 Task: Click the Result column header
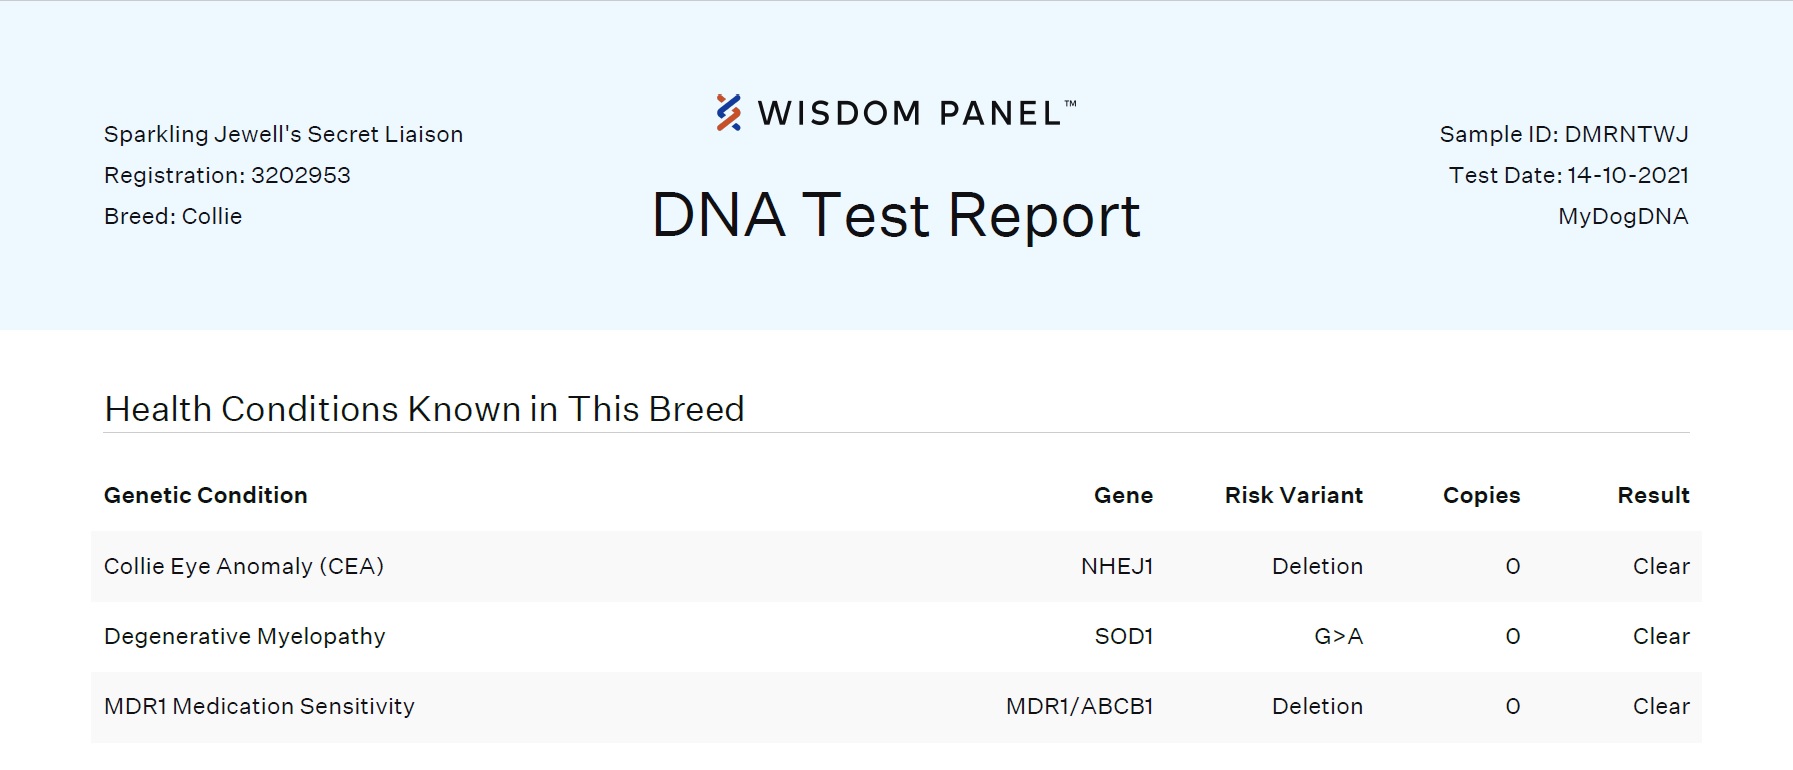coord(1654,495)
